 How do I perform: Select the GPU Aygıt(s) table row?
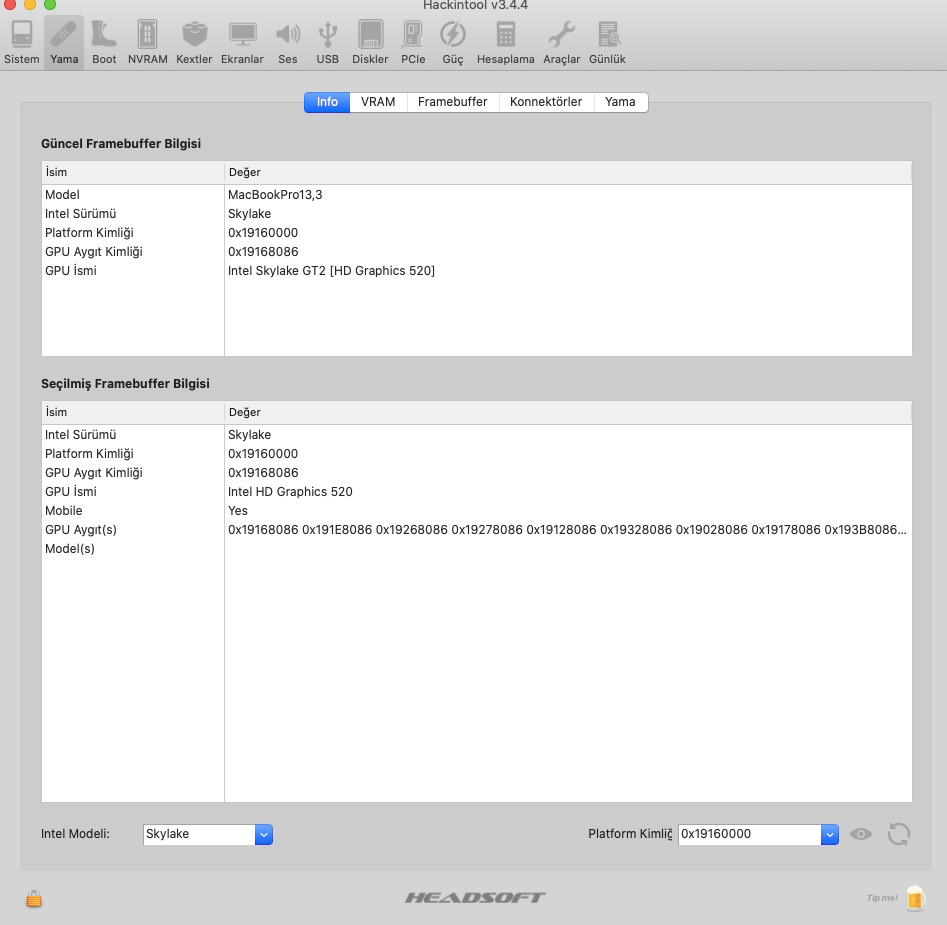point(476,530)
